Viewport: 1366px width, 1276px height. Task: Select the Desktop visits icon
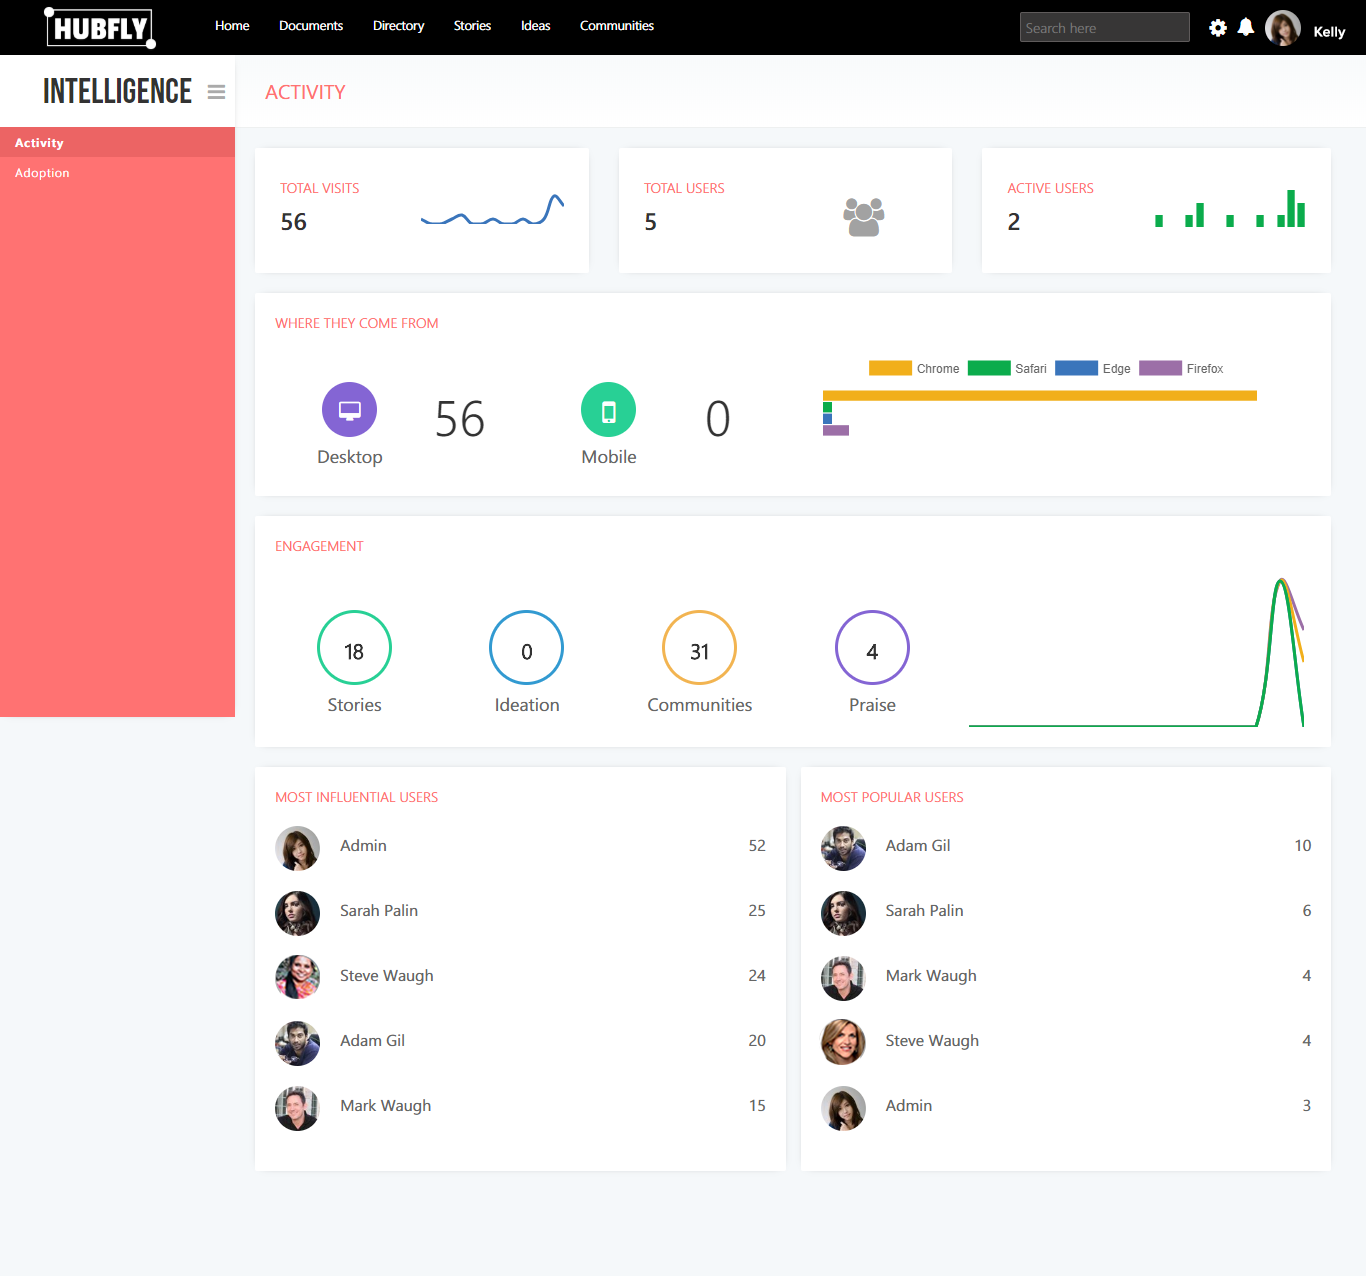(349, 409)
